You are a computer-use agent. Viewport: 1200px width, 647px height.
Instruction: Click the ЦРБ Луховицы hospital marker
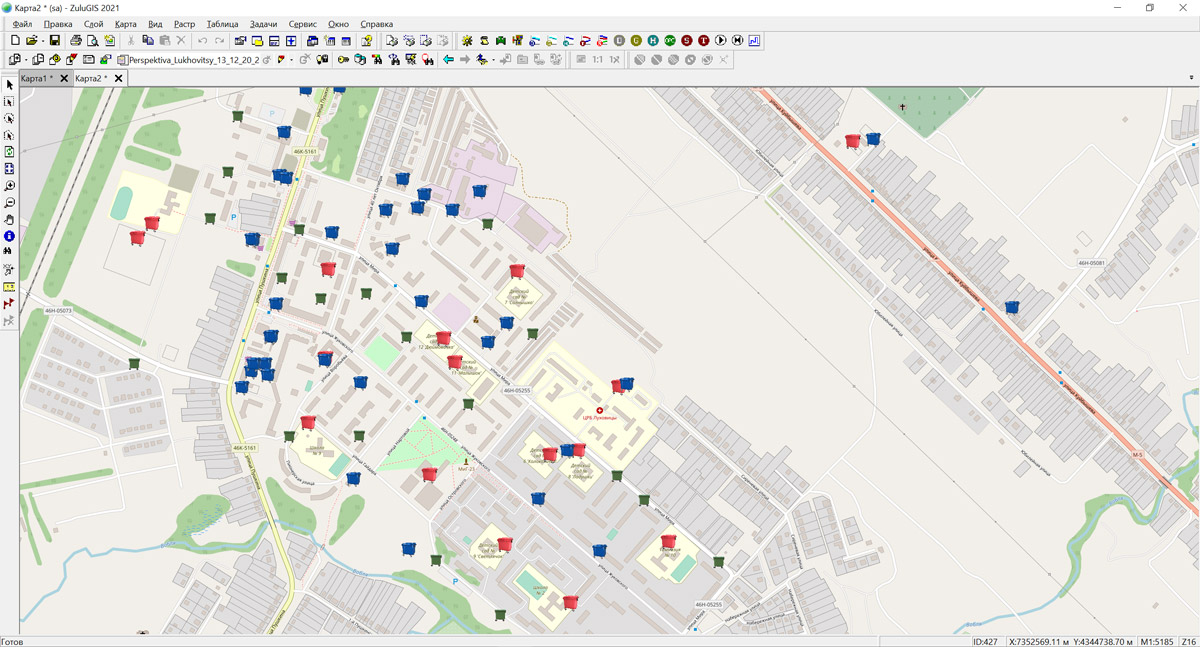click(600, 410)
